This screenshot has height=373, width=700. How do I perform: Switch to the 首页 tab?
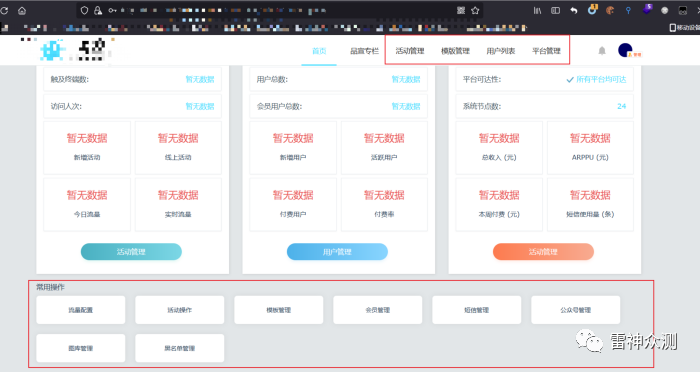tap(319, 51)
